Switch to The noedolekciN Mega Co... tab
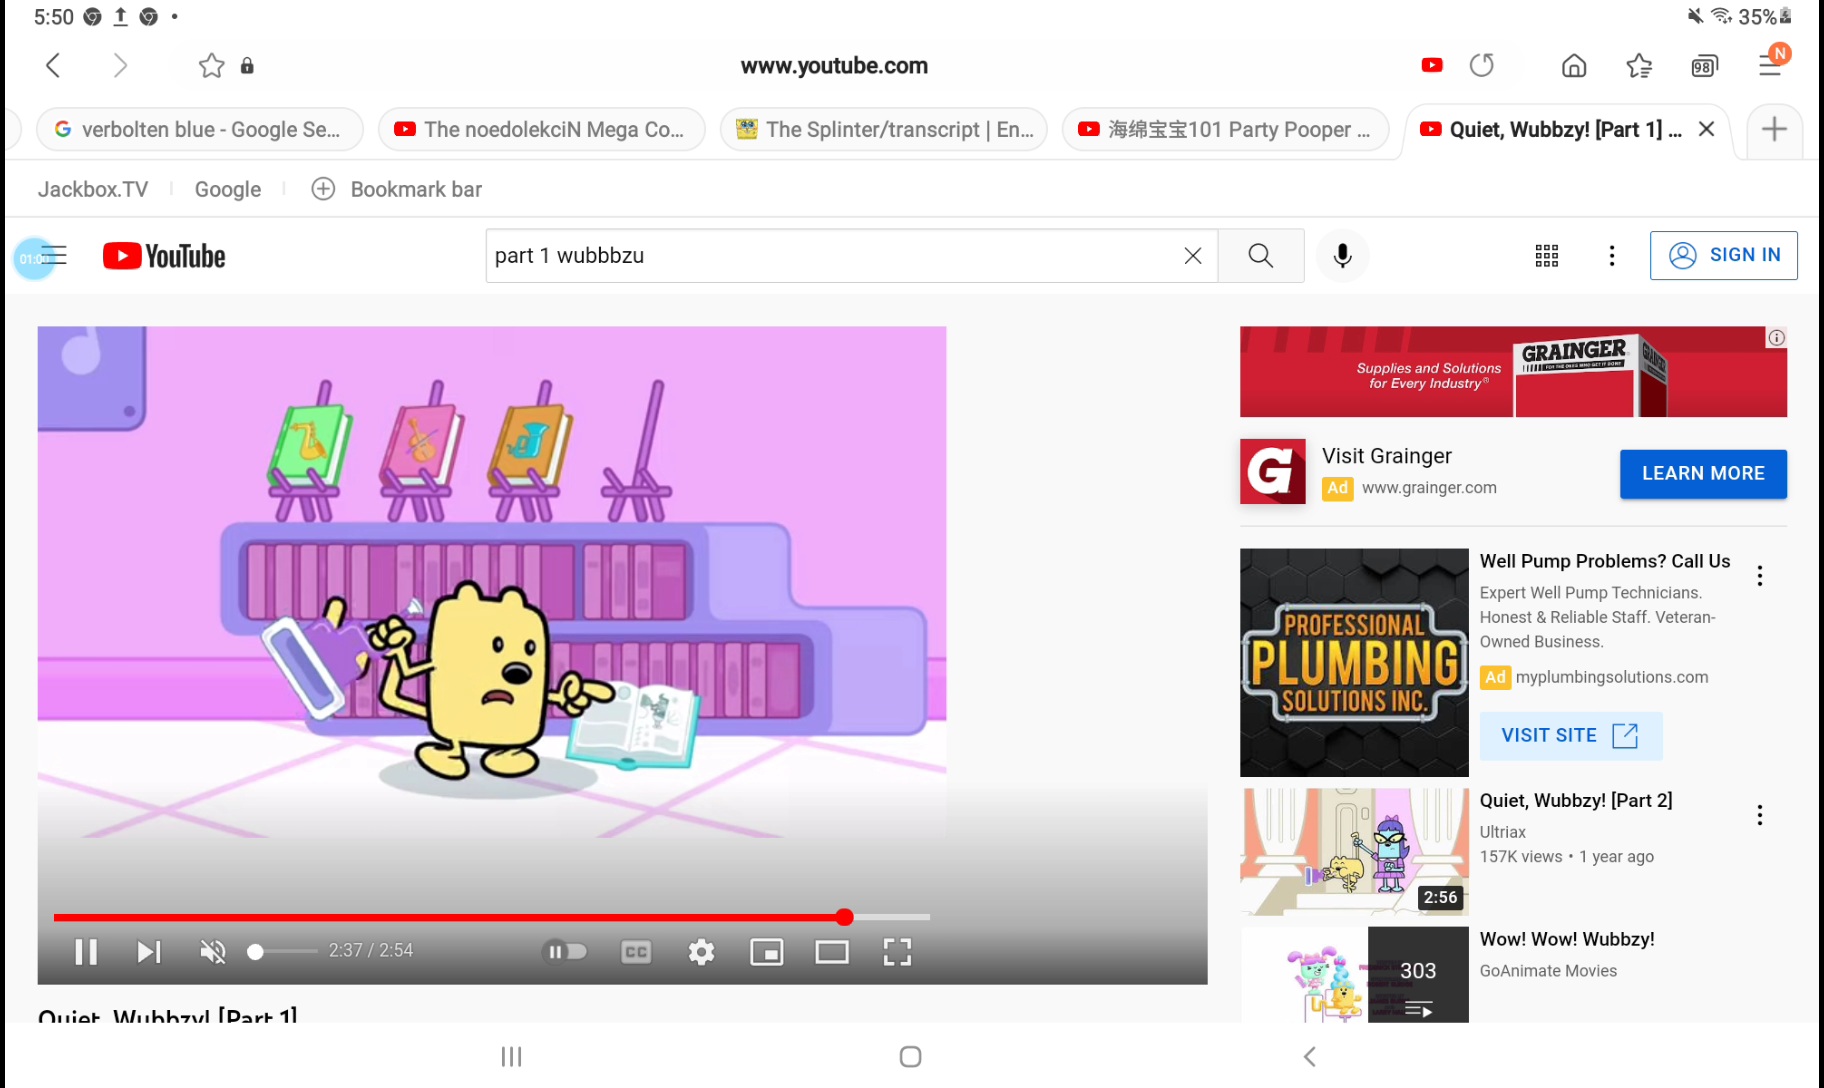 [541, 129]
